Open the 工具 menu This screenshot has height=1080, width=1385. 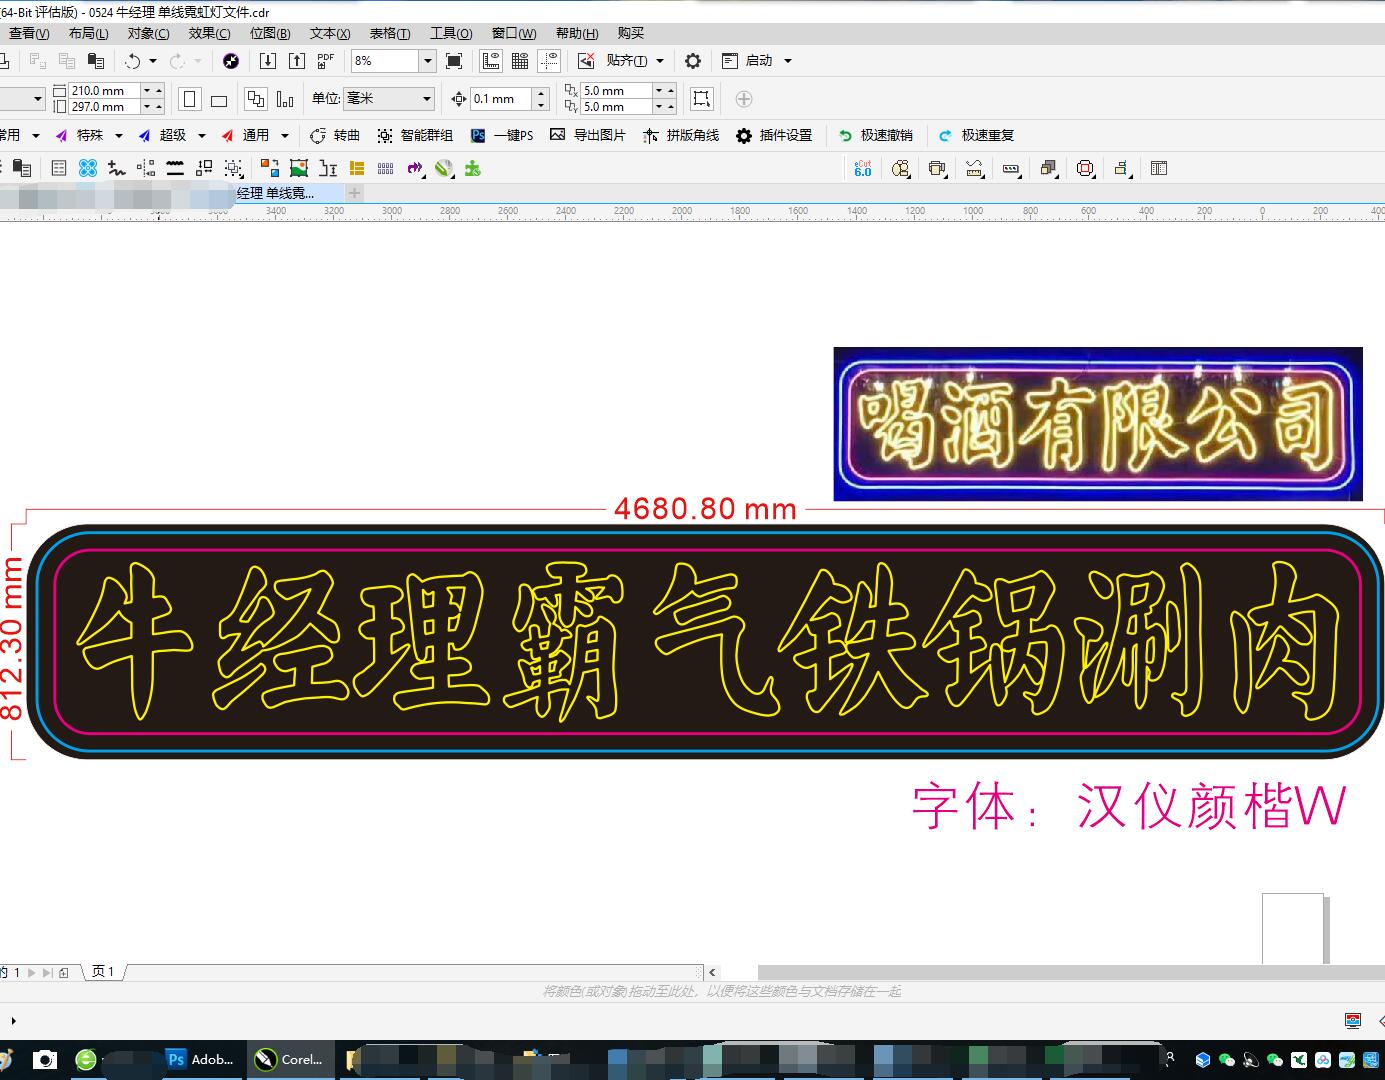[x=451, y=33]
